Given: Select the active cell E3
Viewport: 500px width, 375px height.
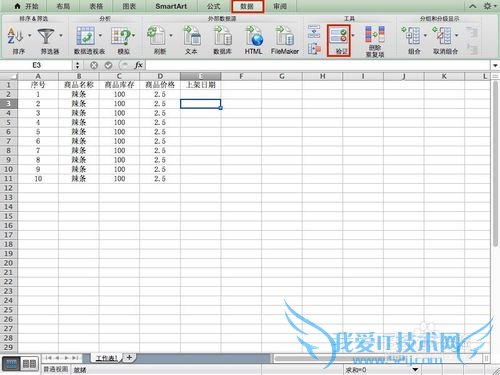Looking at the screenshot, I should click(x=201, y=104).
